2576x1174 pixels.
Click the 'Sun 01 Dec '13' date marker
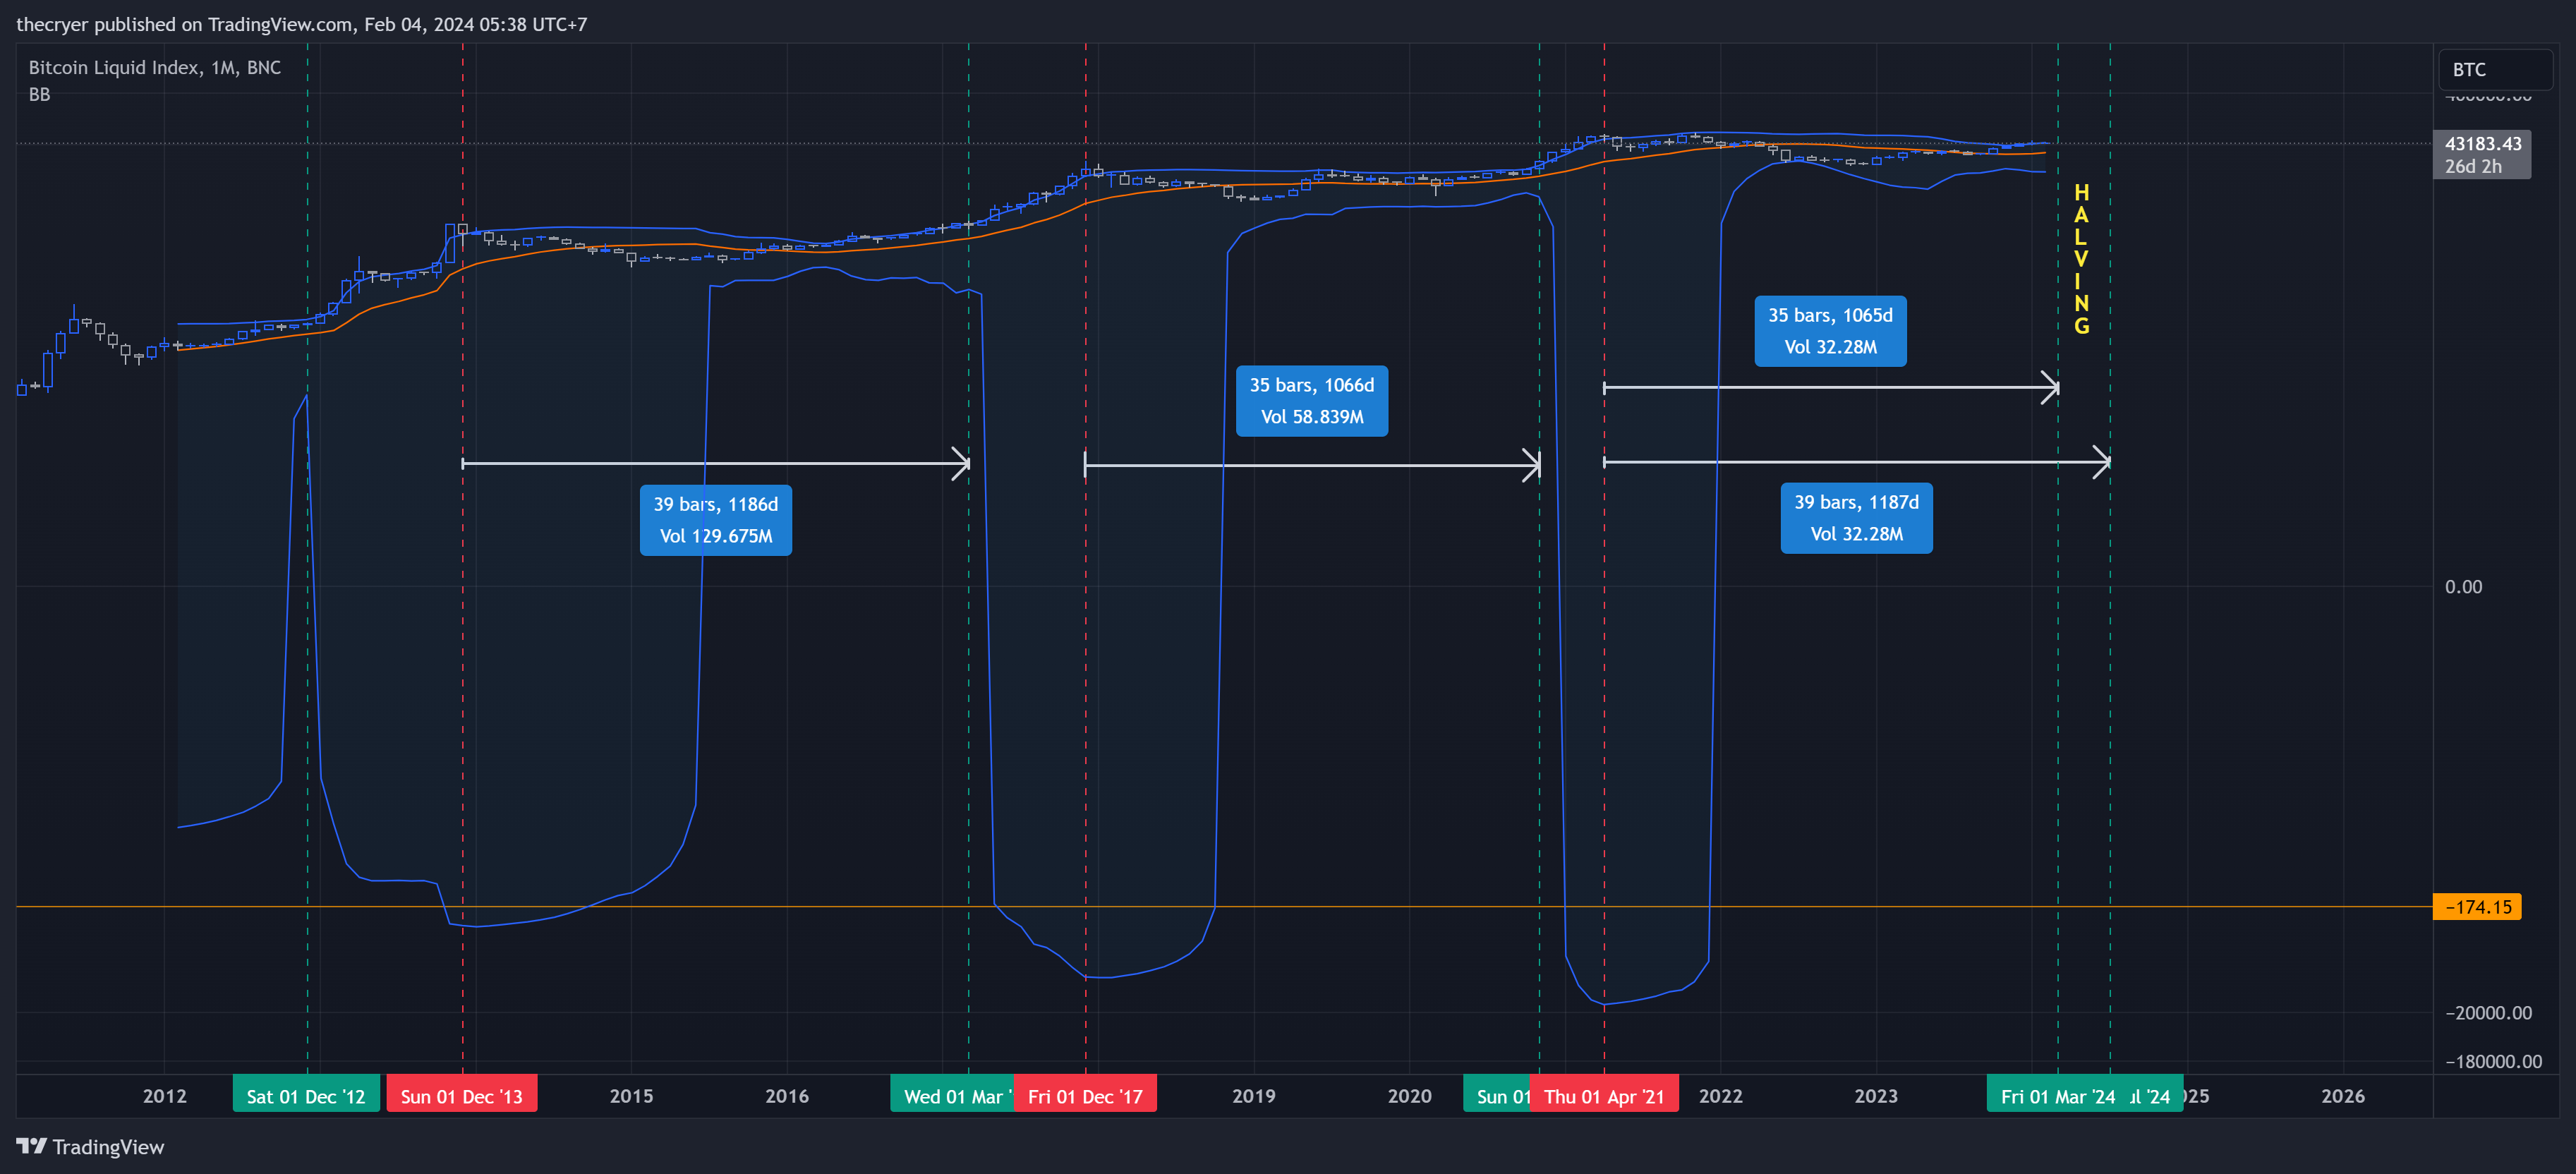click(x=462, y=1096)
